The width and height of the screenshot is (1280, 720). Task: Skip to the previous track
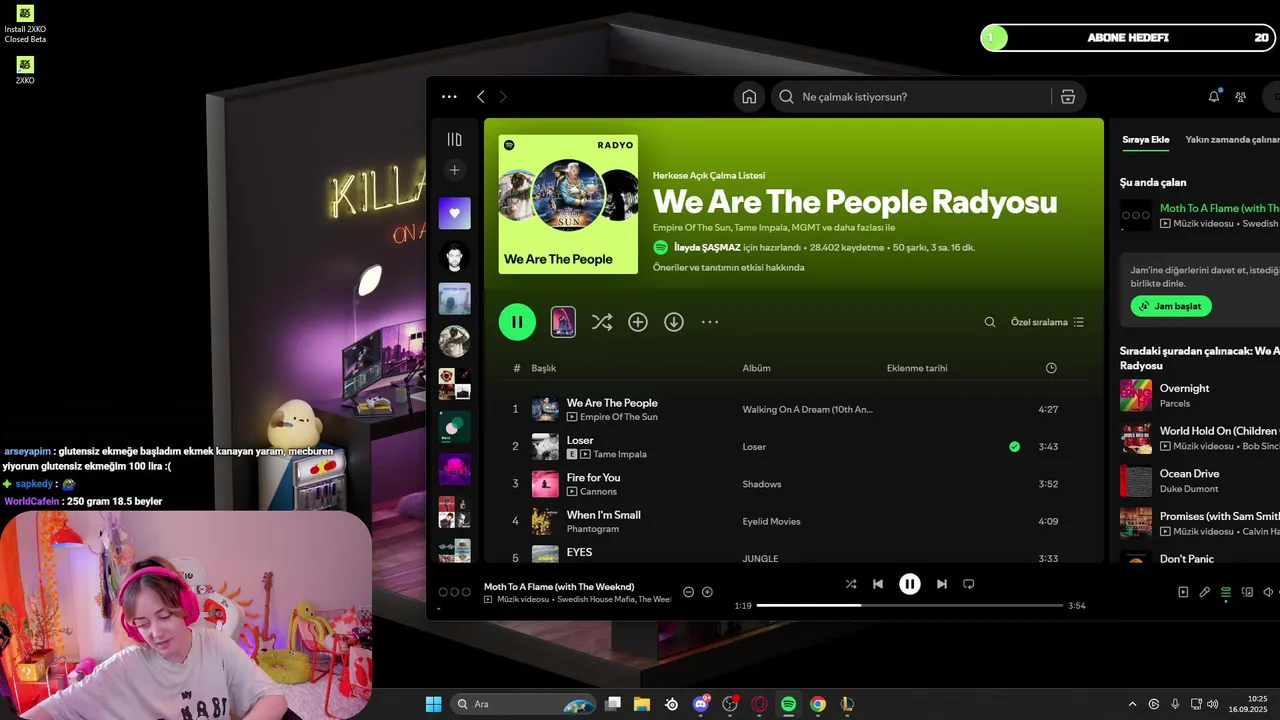[x=878, y=584]
